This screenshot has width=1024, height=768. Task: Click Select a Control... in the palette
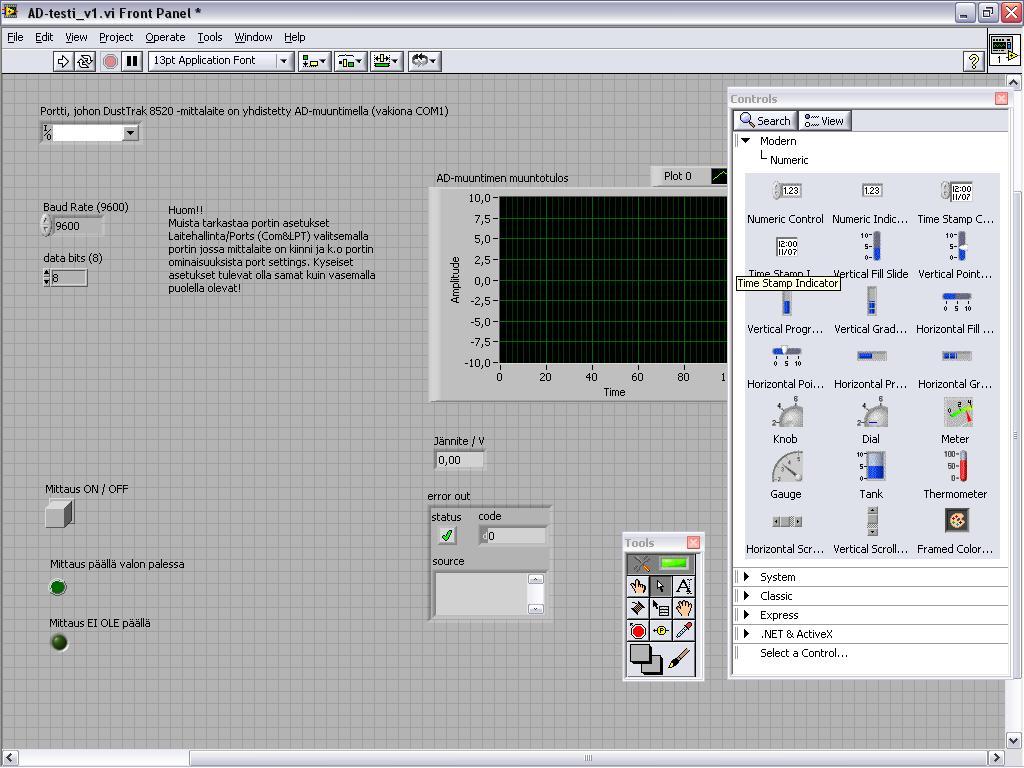(803, 653)
